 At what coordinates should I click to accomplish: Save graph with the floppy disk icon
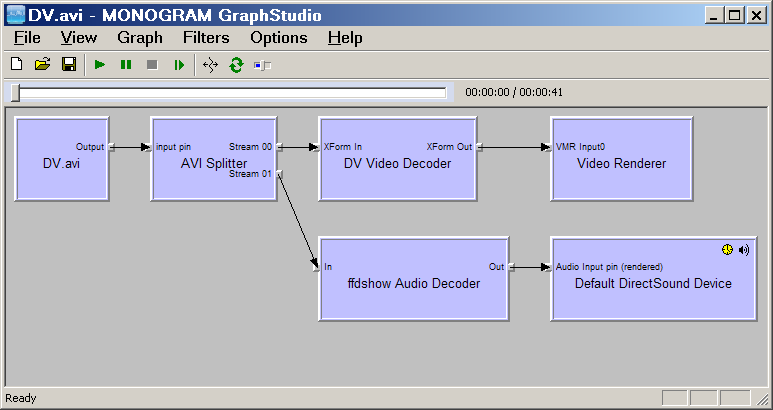coord(69,65)
